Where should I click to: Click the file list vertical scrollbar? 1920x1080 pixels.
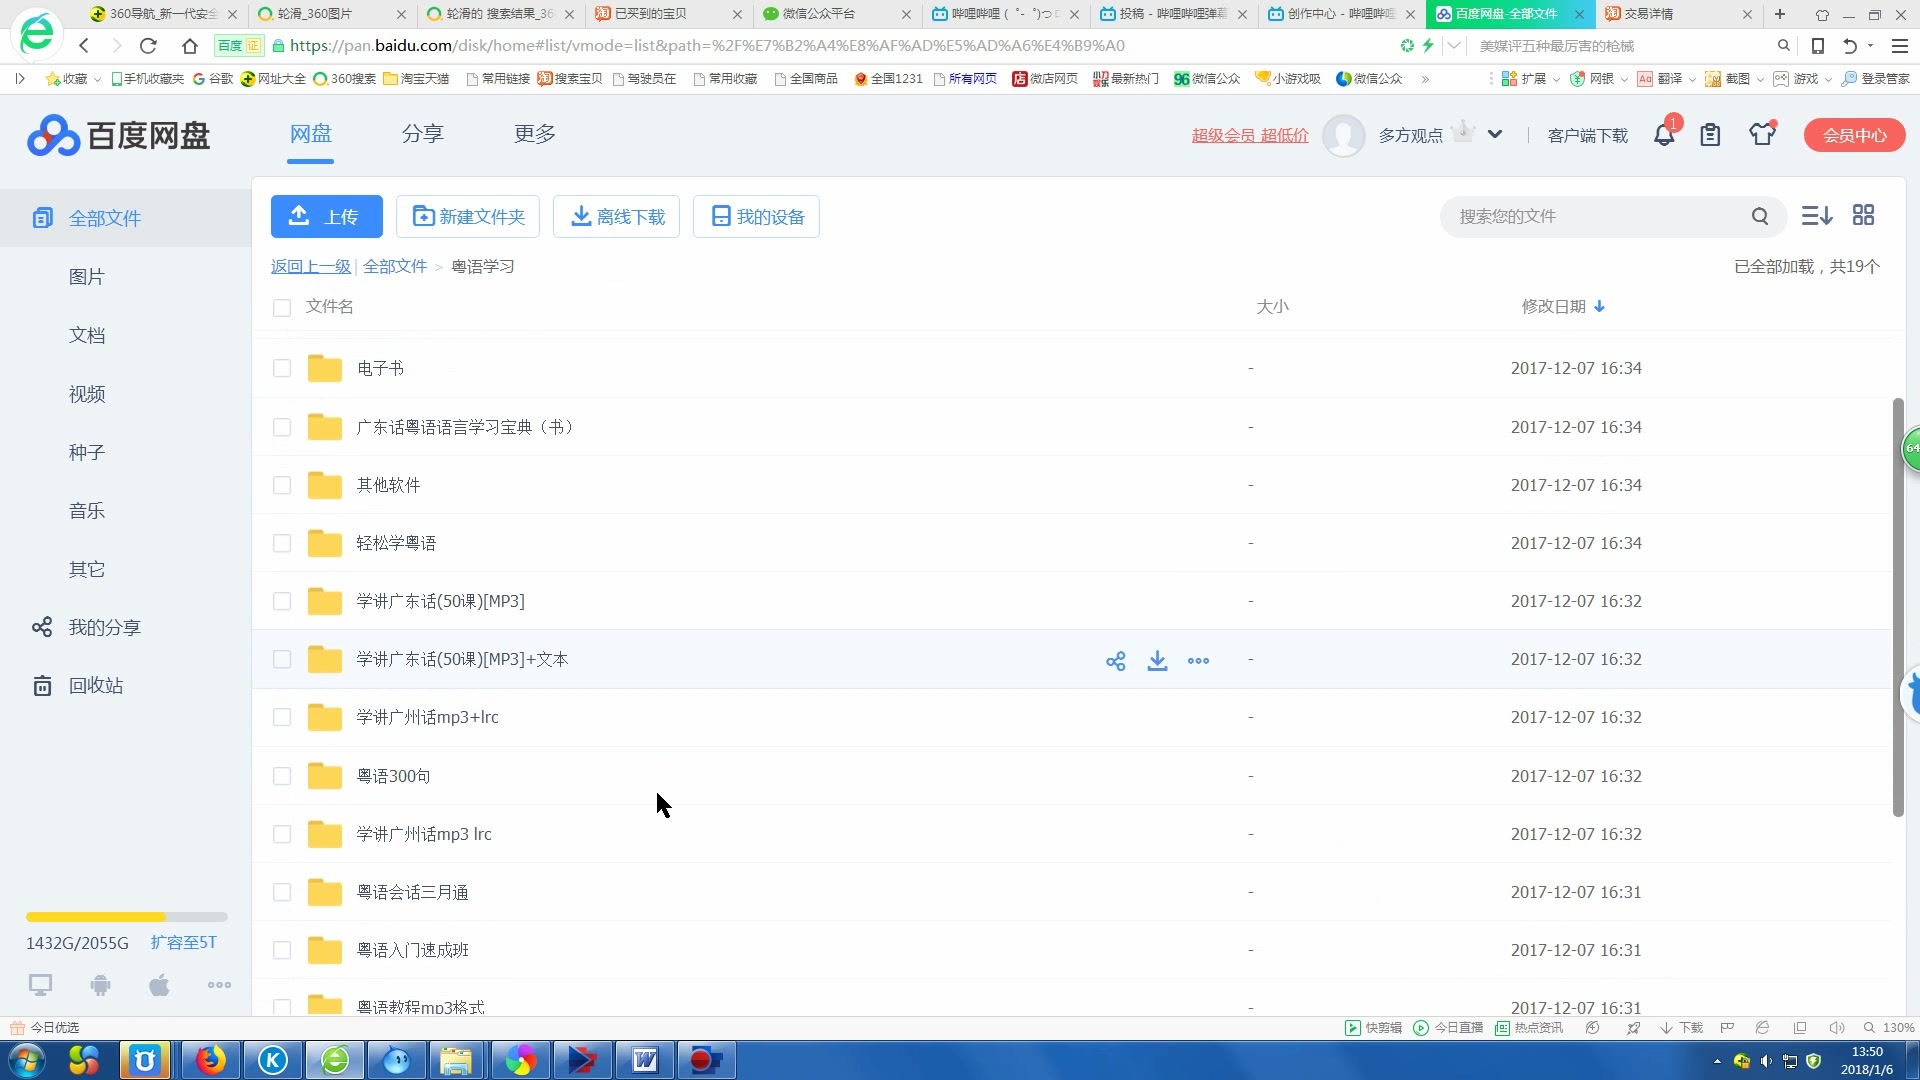[1898, 607]
